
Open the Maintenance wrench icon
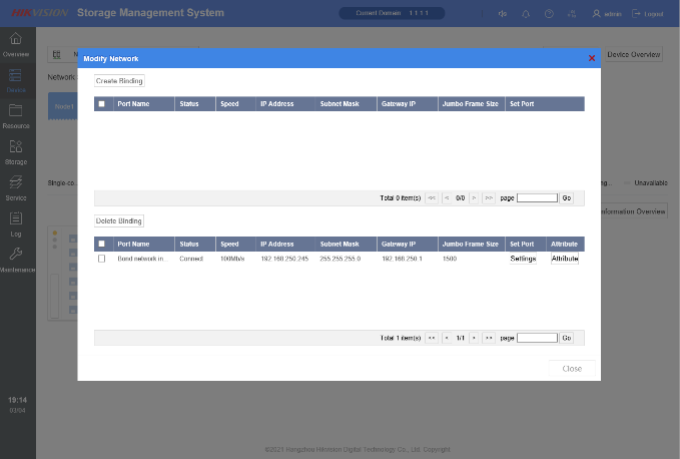tap(16, 258)
